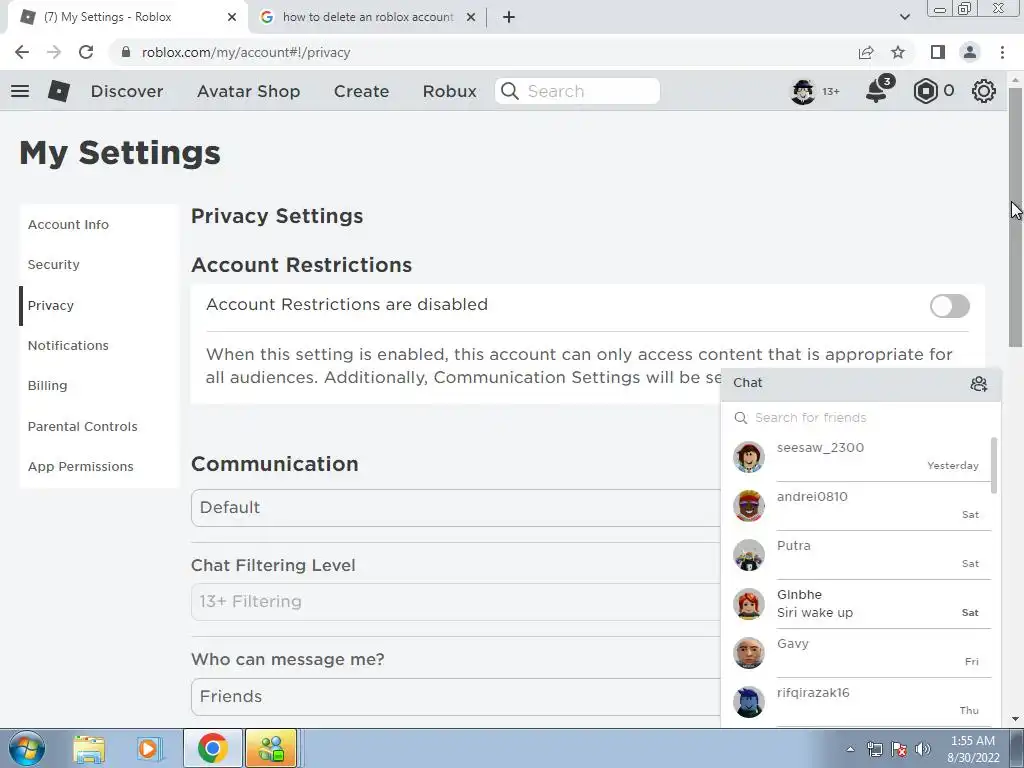The width and height of the screenshot is (1024, 768).
Task: Open the Chat Filtering Level dropdown
Action: [456, 601]
